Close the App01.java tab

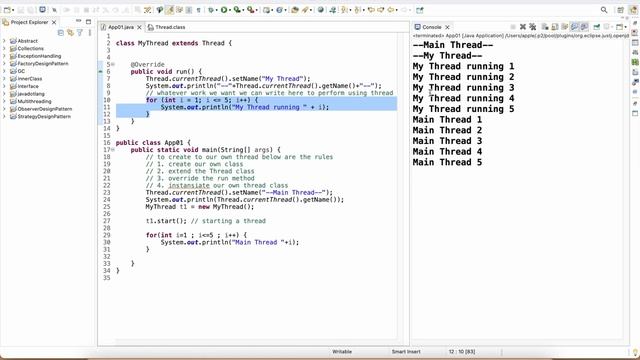tap(139, 27)
